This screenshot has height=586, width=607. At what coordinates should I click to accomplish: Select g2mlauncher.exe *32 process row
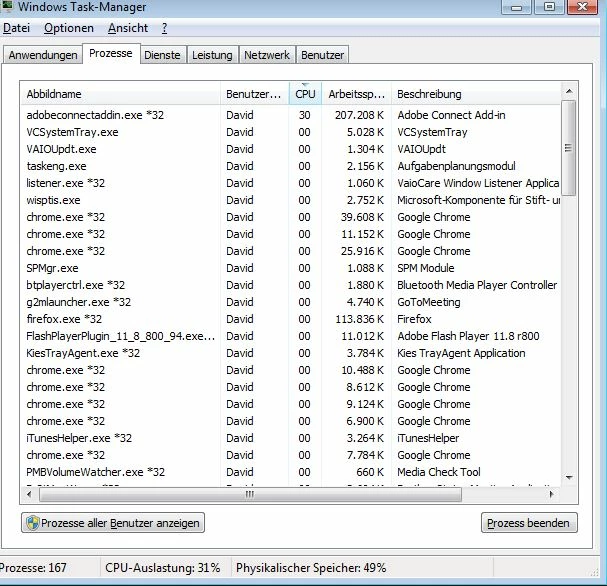coord(290,302)
